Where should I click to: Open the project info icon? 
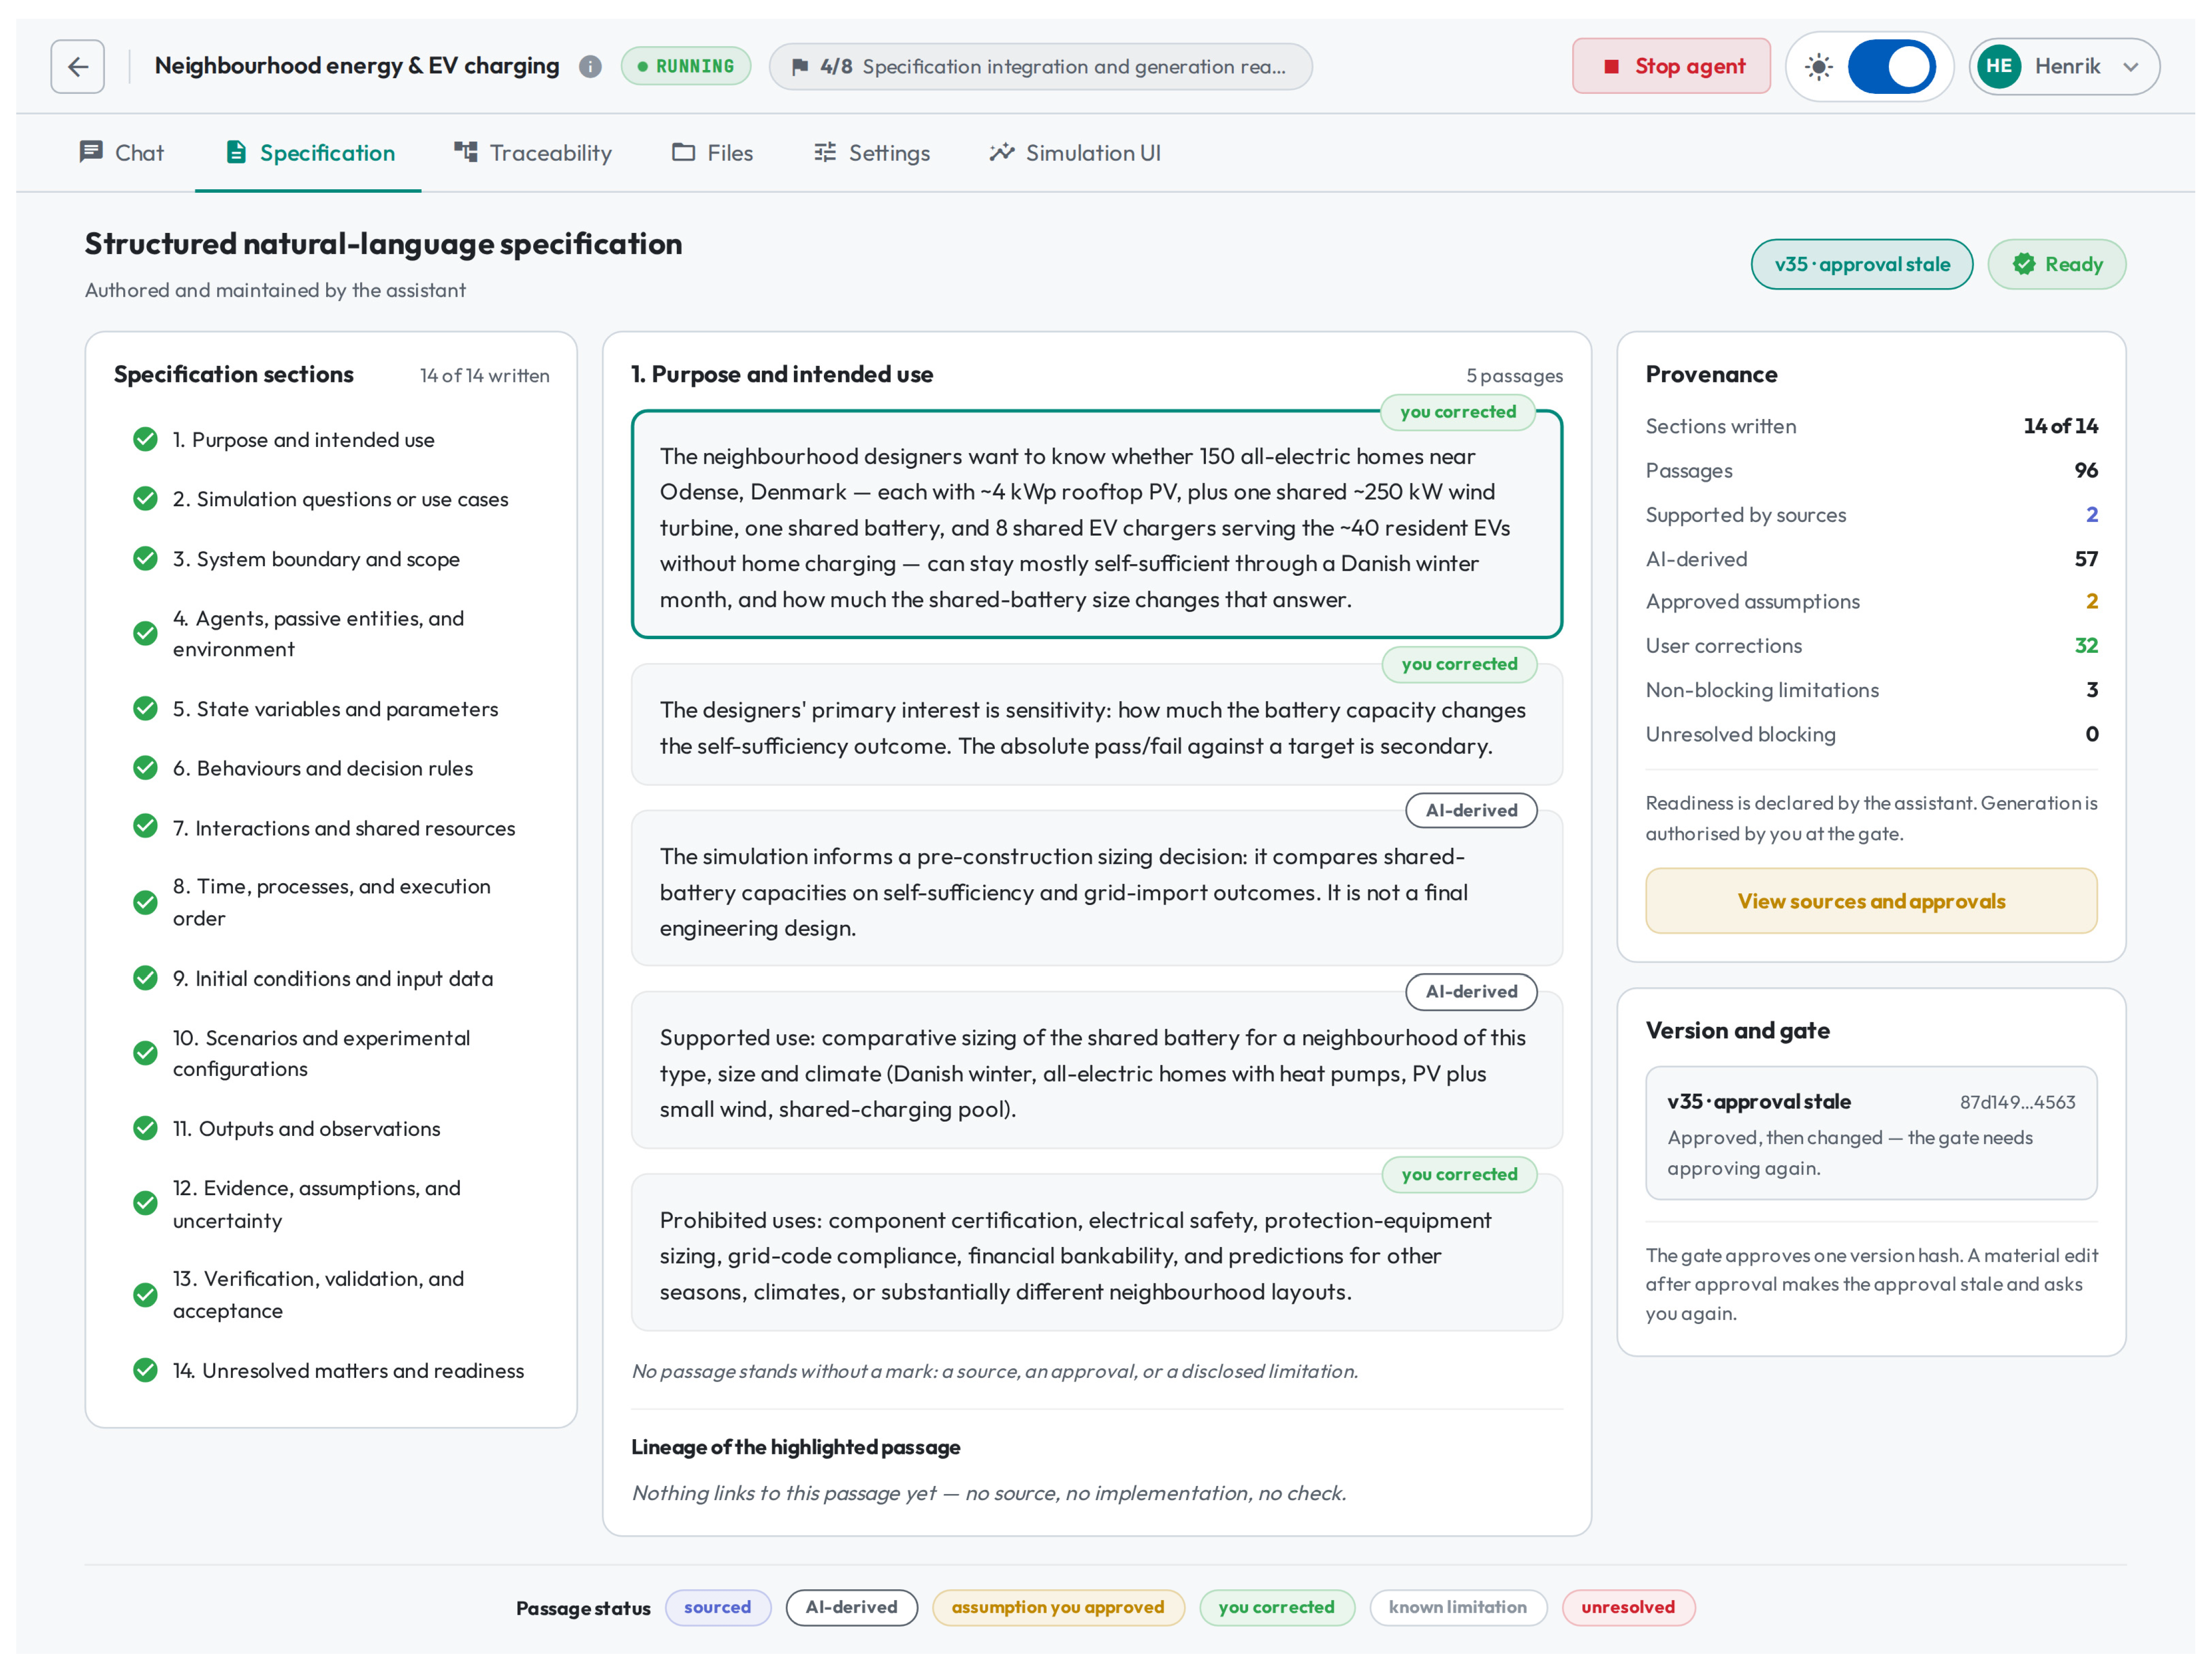(590, 66)
